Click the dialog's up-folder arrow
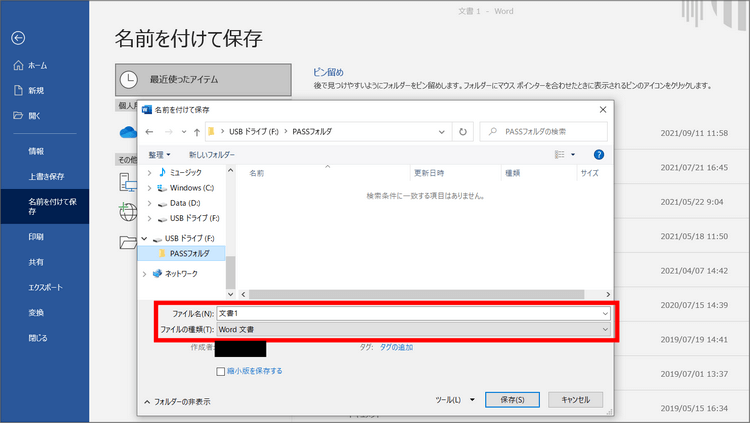Screen dimensions: 750x423 pos(196,131)
